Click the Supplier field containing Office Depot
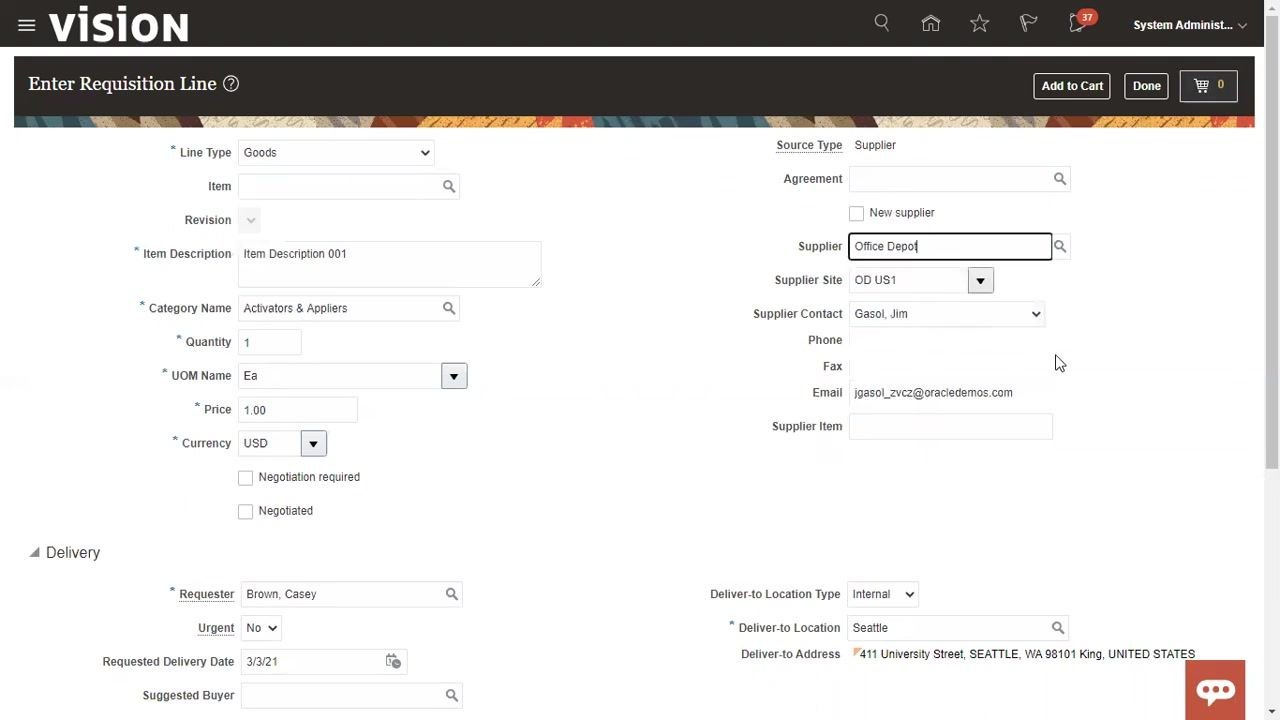 (950, 246)
